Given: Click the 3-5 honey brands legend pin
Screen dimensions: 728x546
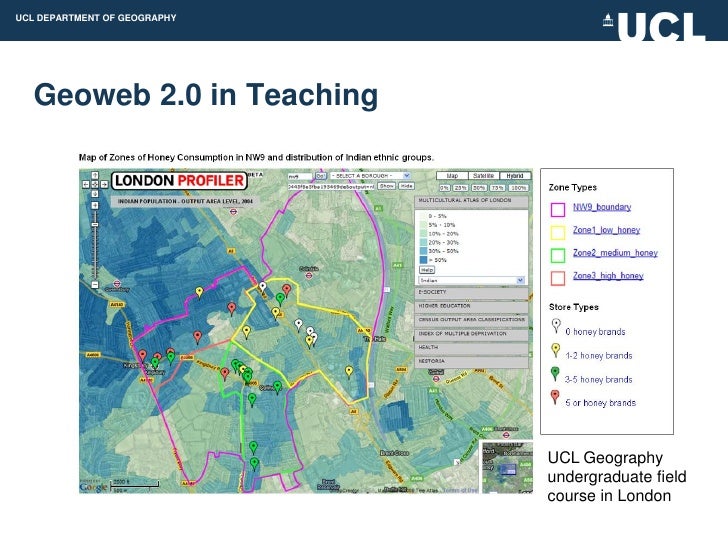Looking at the screenshot, I should (x=555, y=374).
